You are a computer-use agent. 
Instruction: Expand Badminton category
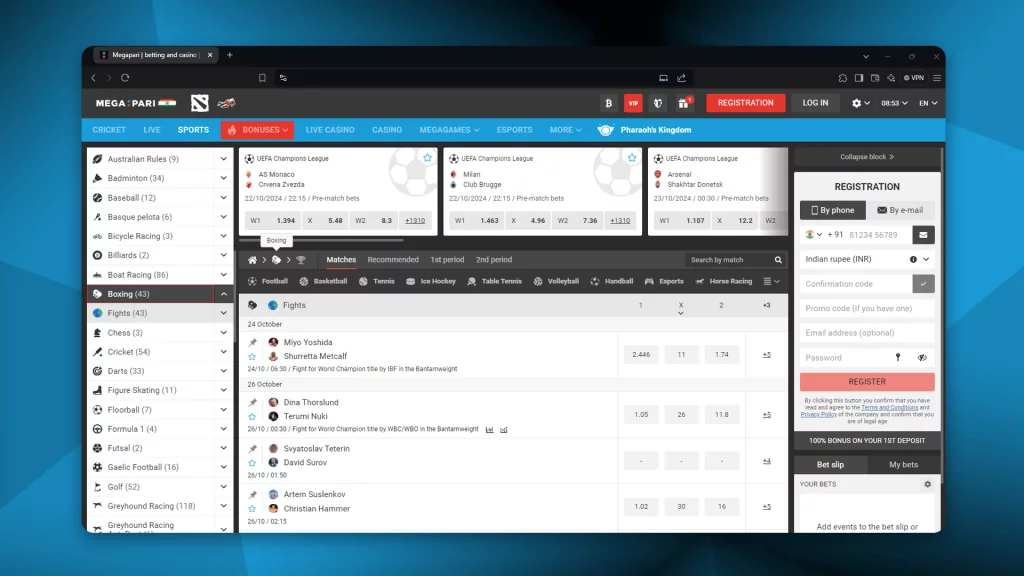pyautogui.click(x=223, y=178)
